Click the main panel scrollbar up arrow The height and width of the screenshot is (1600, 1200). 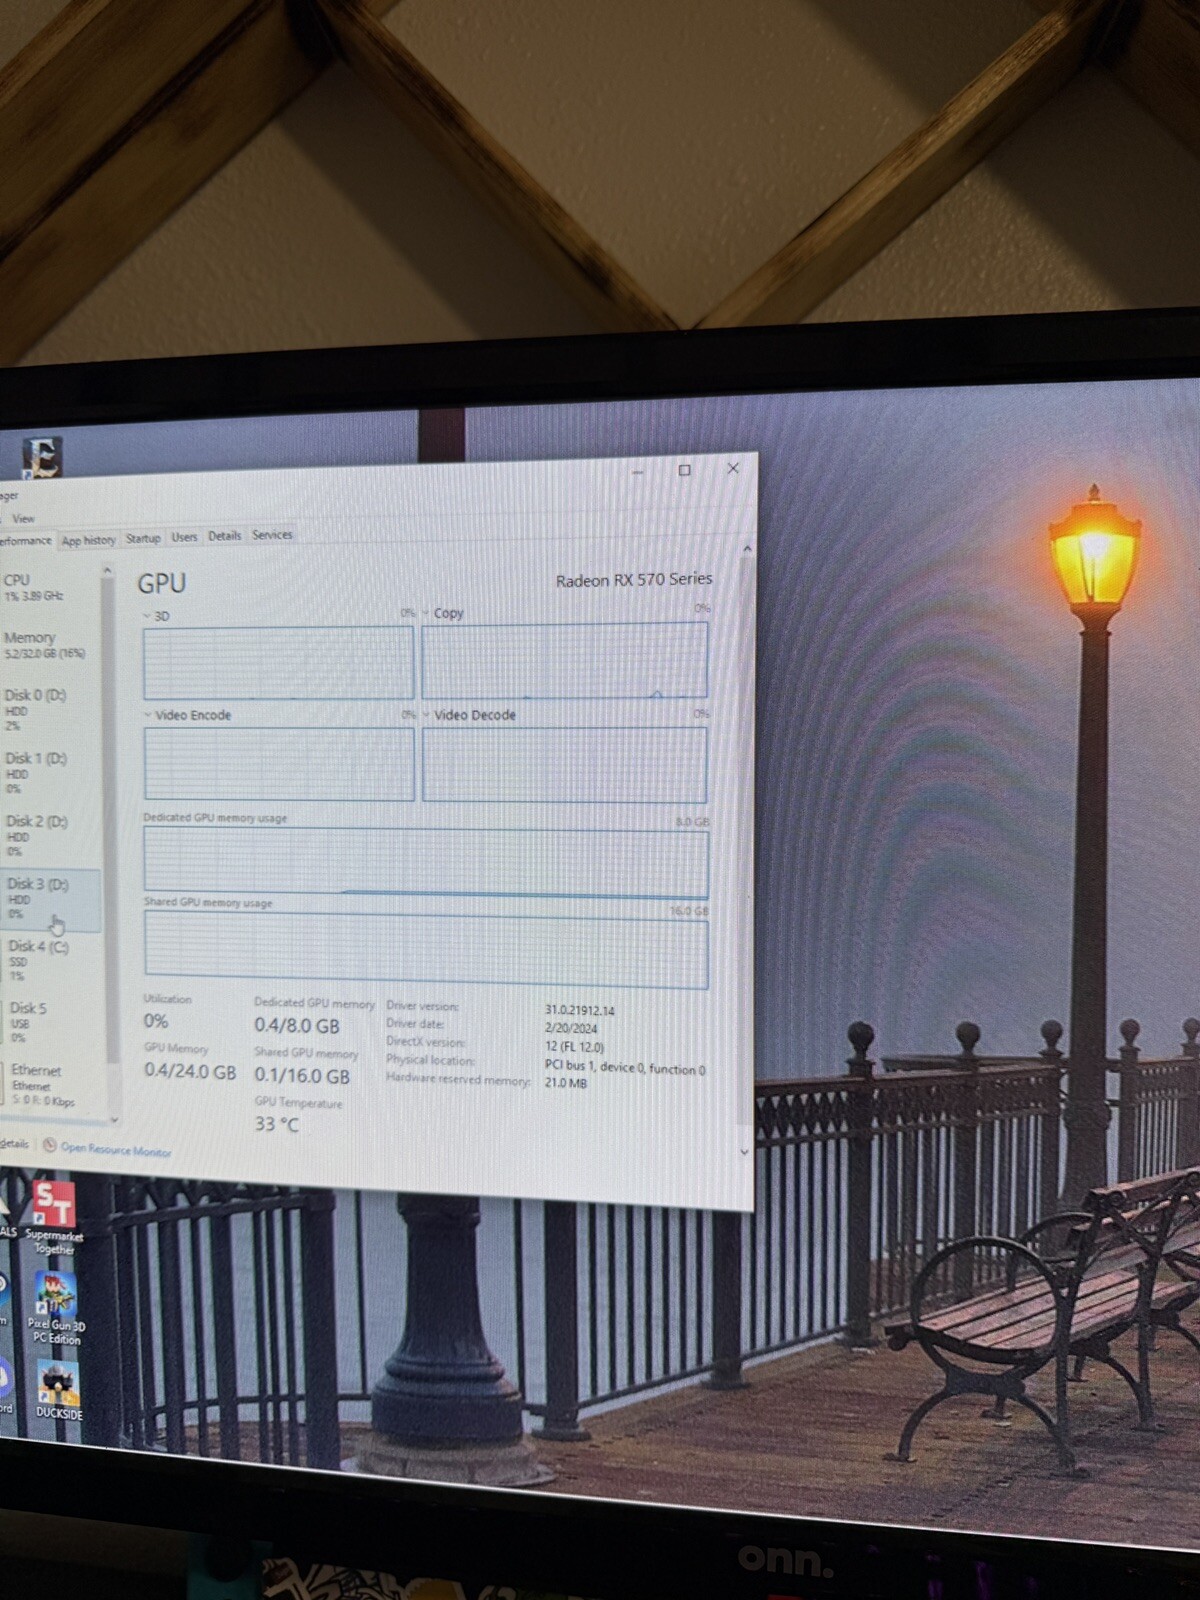click(746, 549)
